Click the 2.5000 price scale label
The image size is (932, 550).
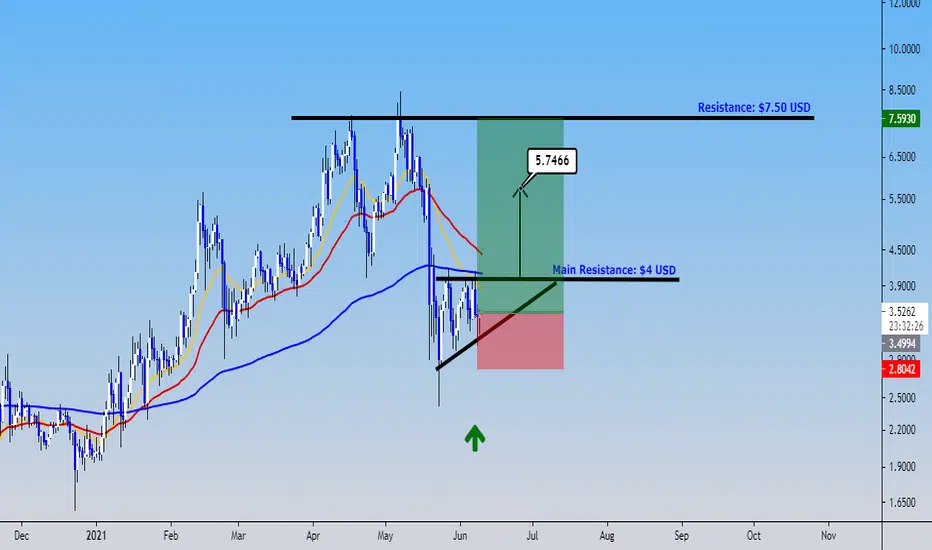point(904,397)
